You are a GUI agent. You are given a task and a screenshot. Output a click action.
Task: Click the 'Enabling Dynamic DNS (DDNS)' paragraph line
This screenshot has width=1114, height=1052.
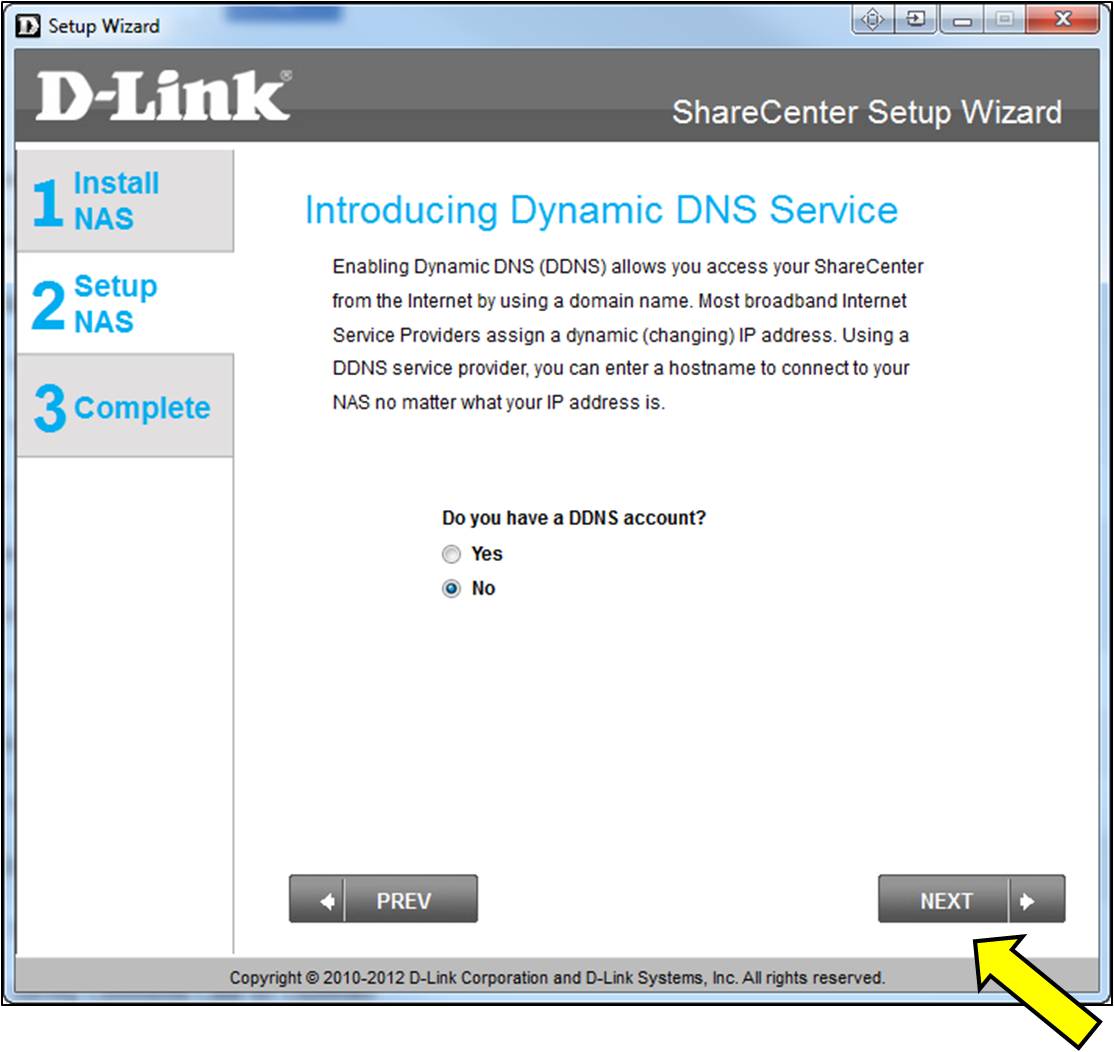pyautogui.click(x=628, y=266)
